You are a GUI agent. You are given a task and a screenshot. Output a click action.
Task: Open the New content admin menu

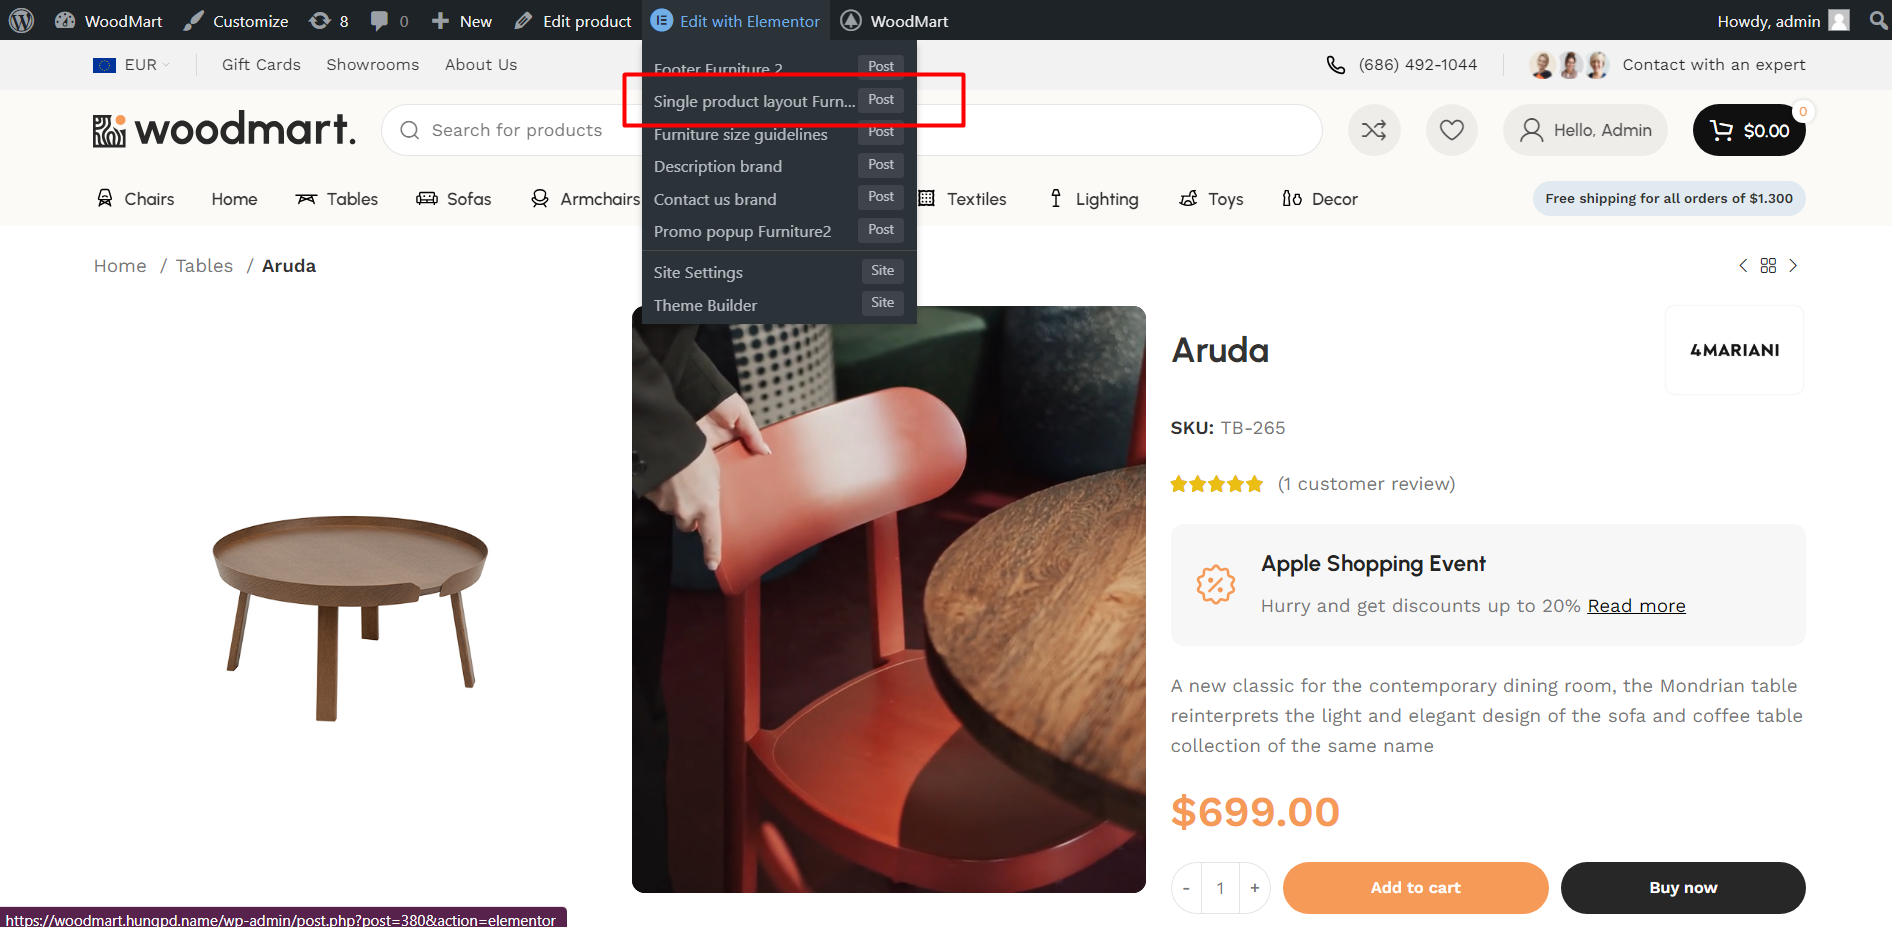[461, 20]
